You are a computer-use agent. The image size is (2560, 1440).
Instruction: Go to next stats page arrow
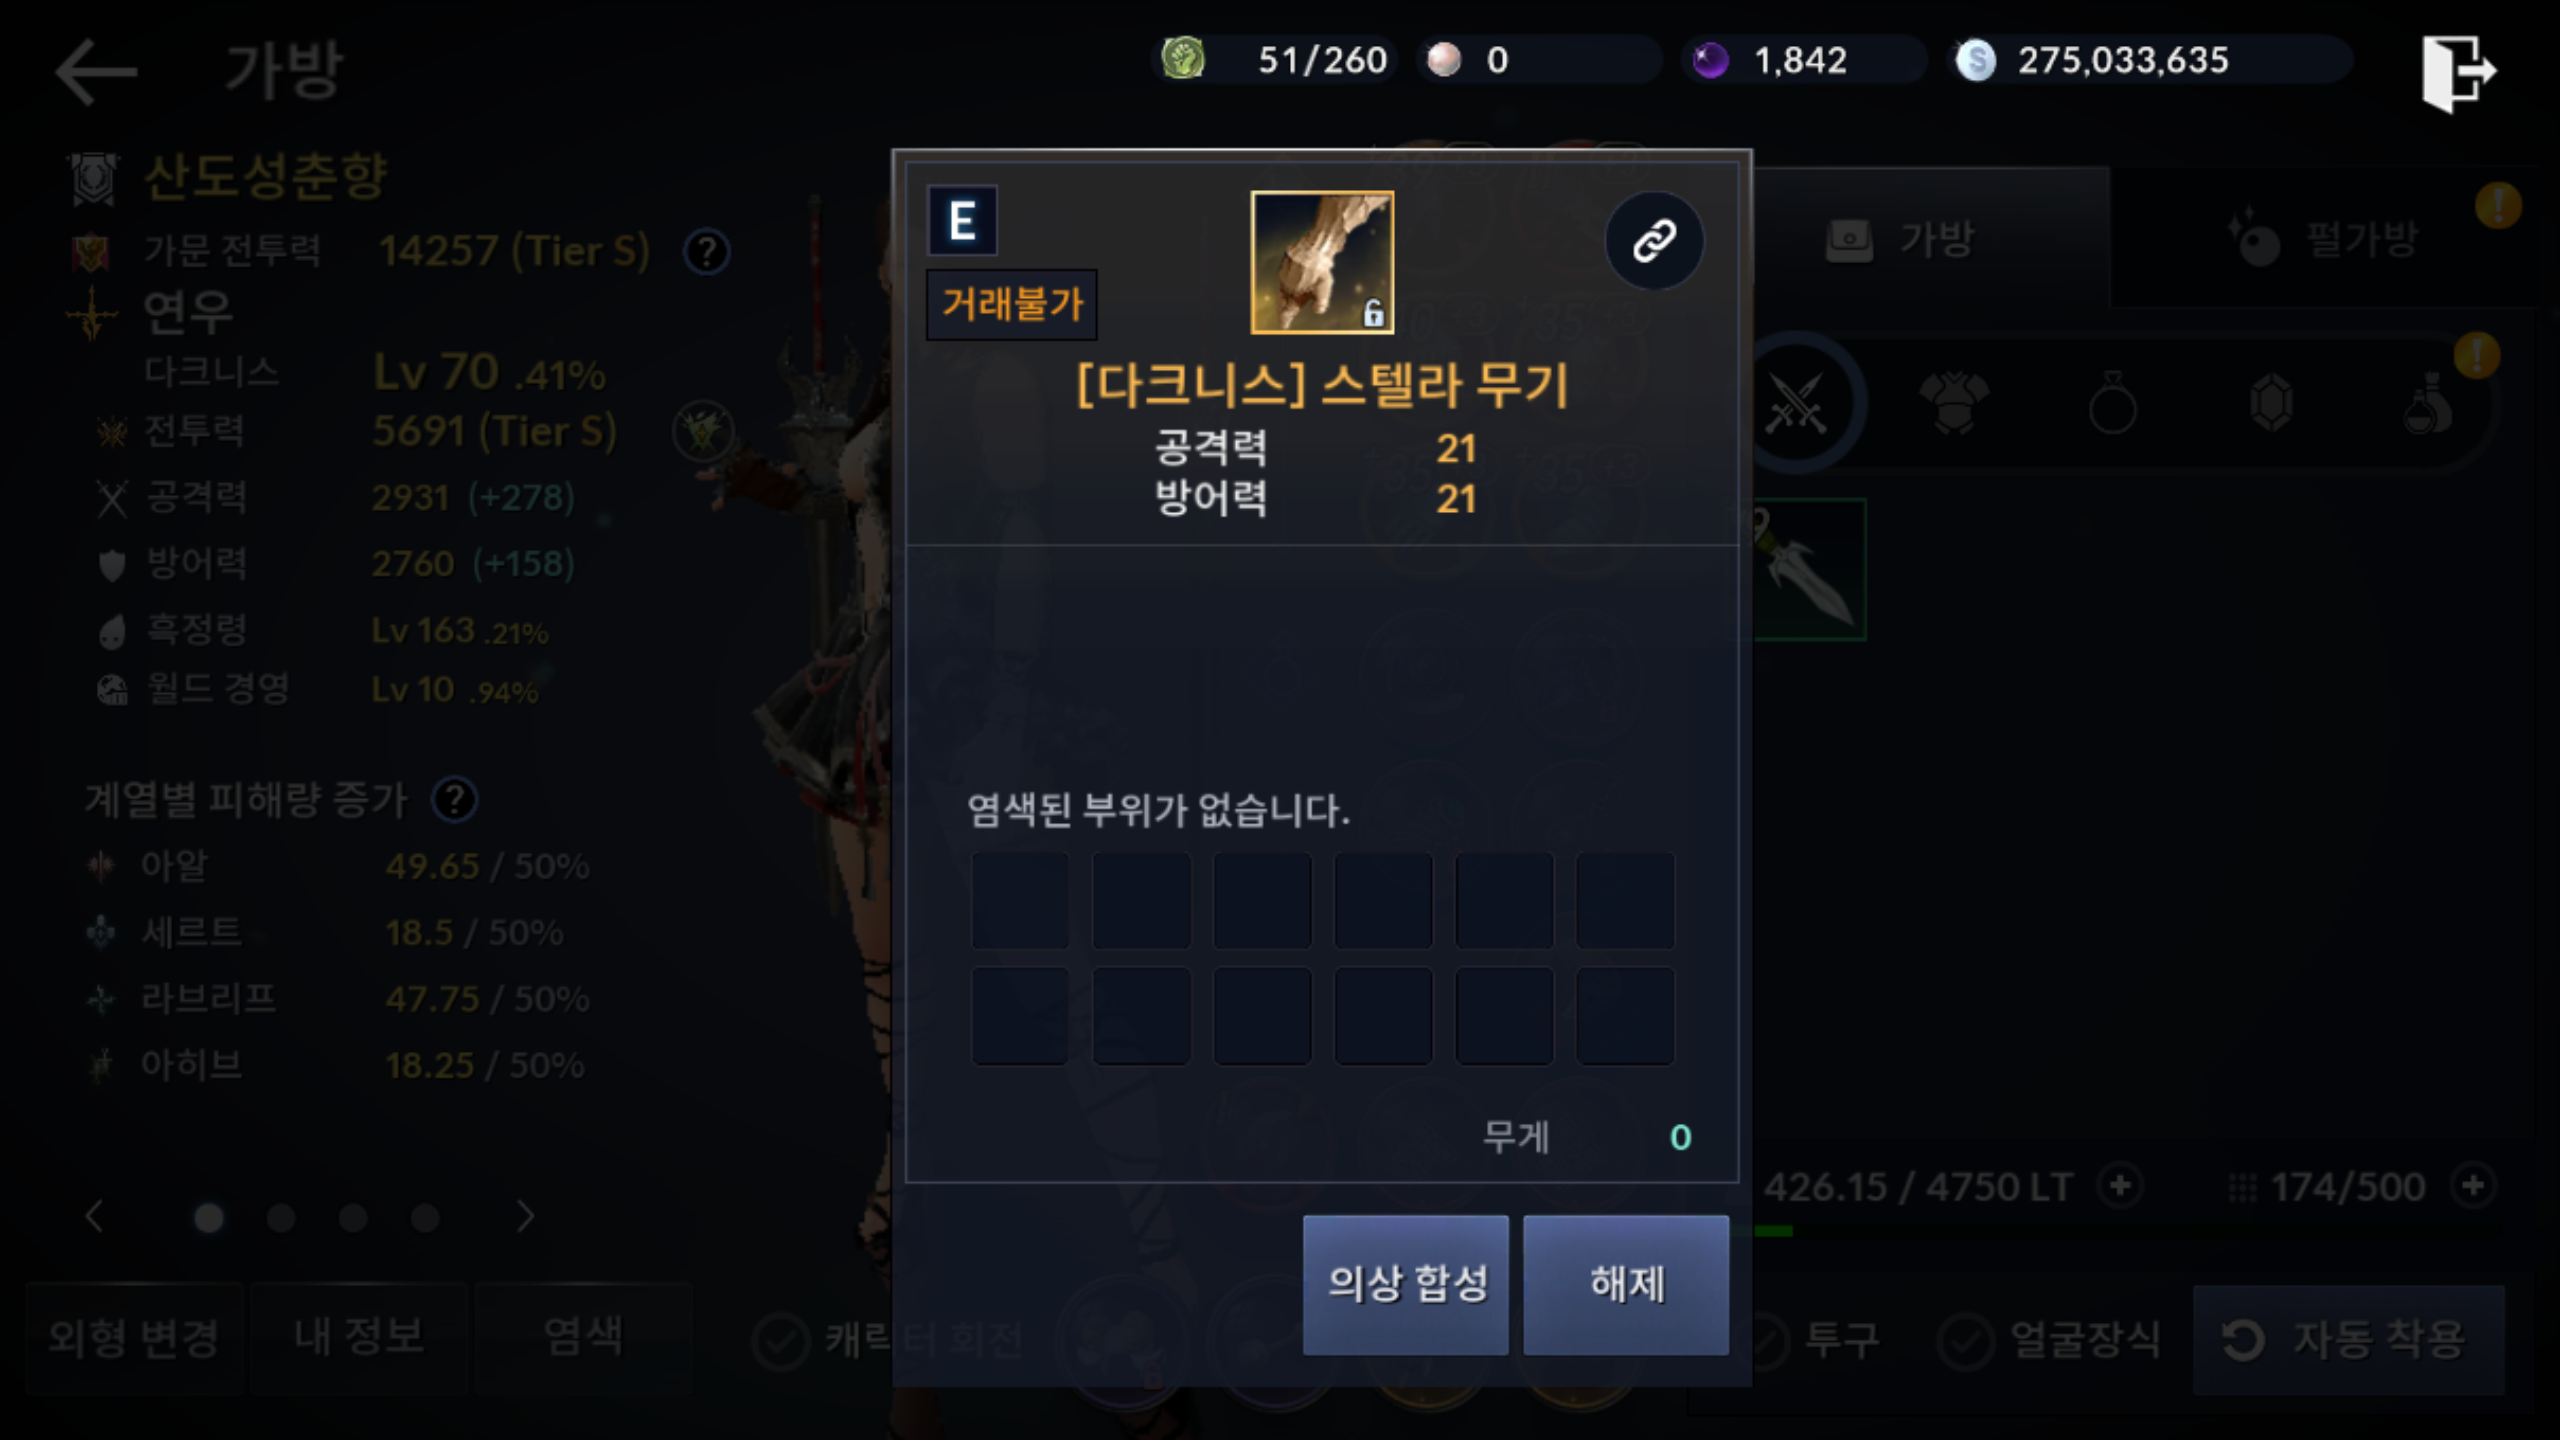[x=526, y=1217]
